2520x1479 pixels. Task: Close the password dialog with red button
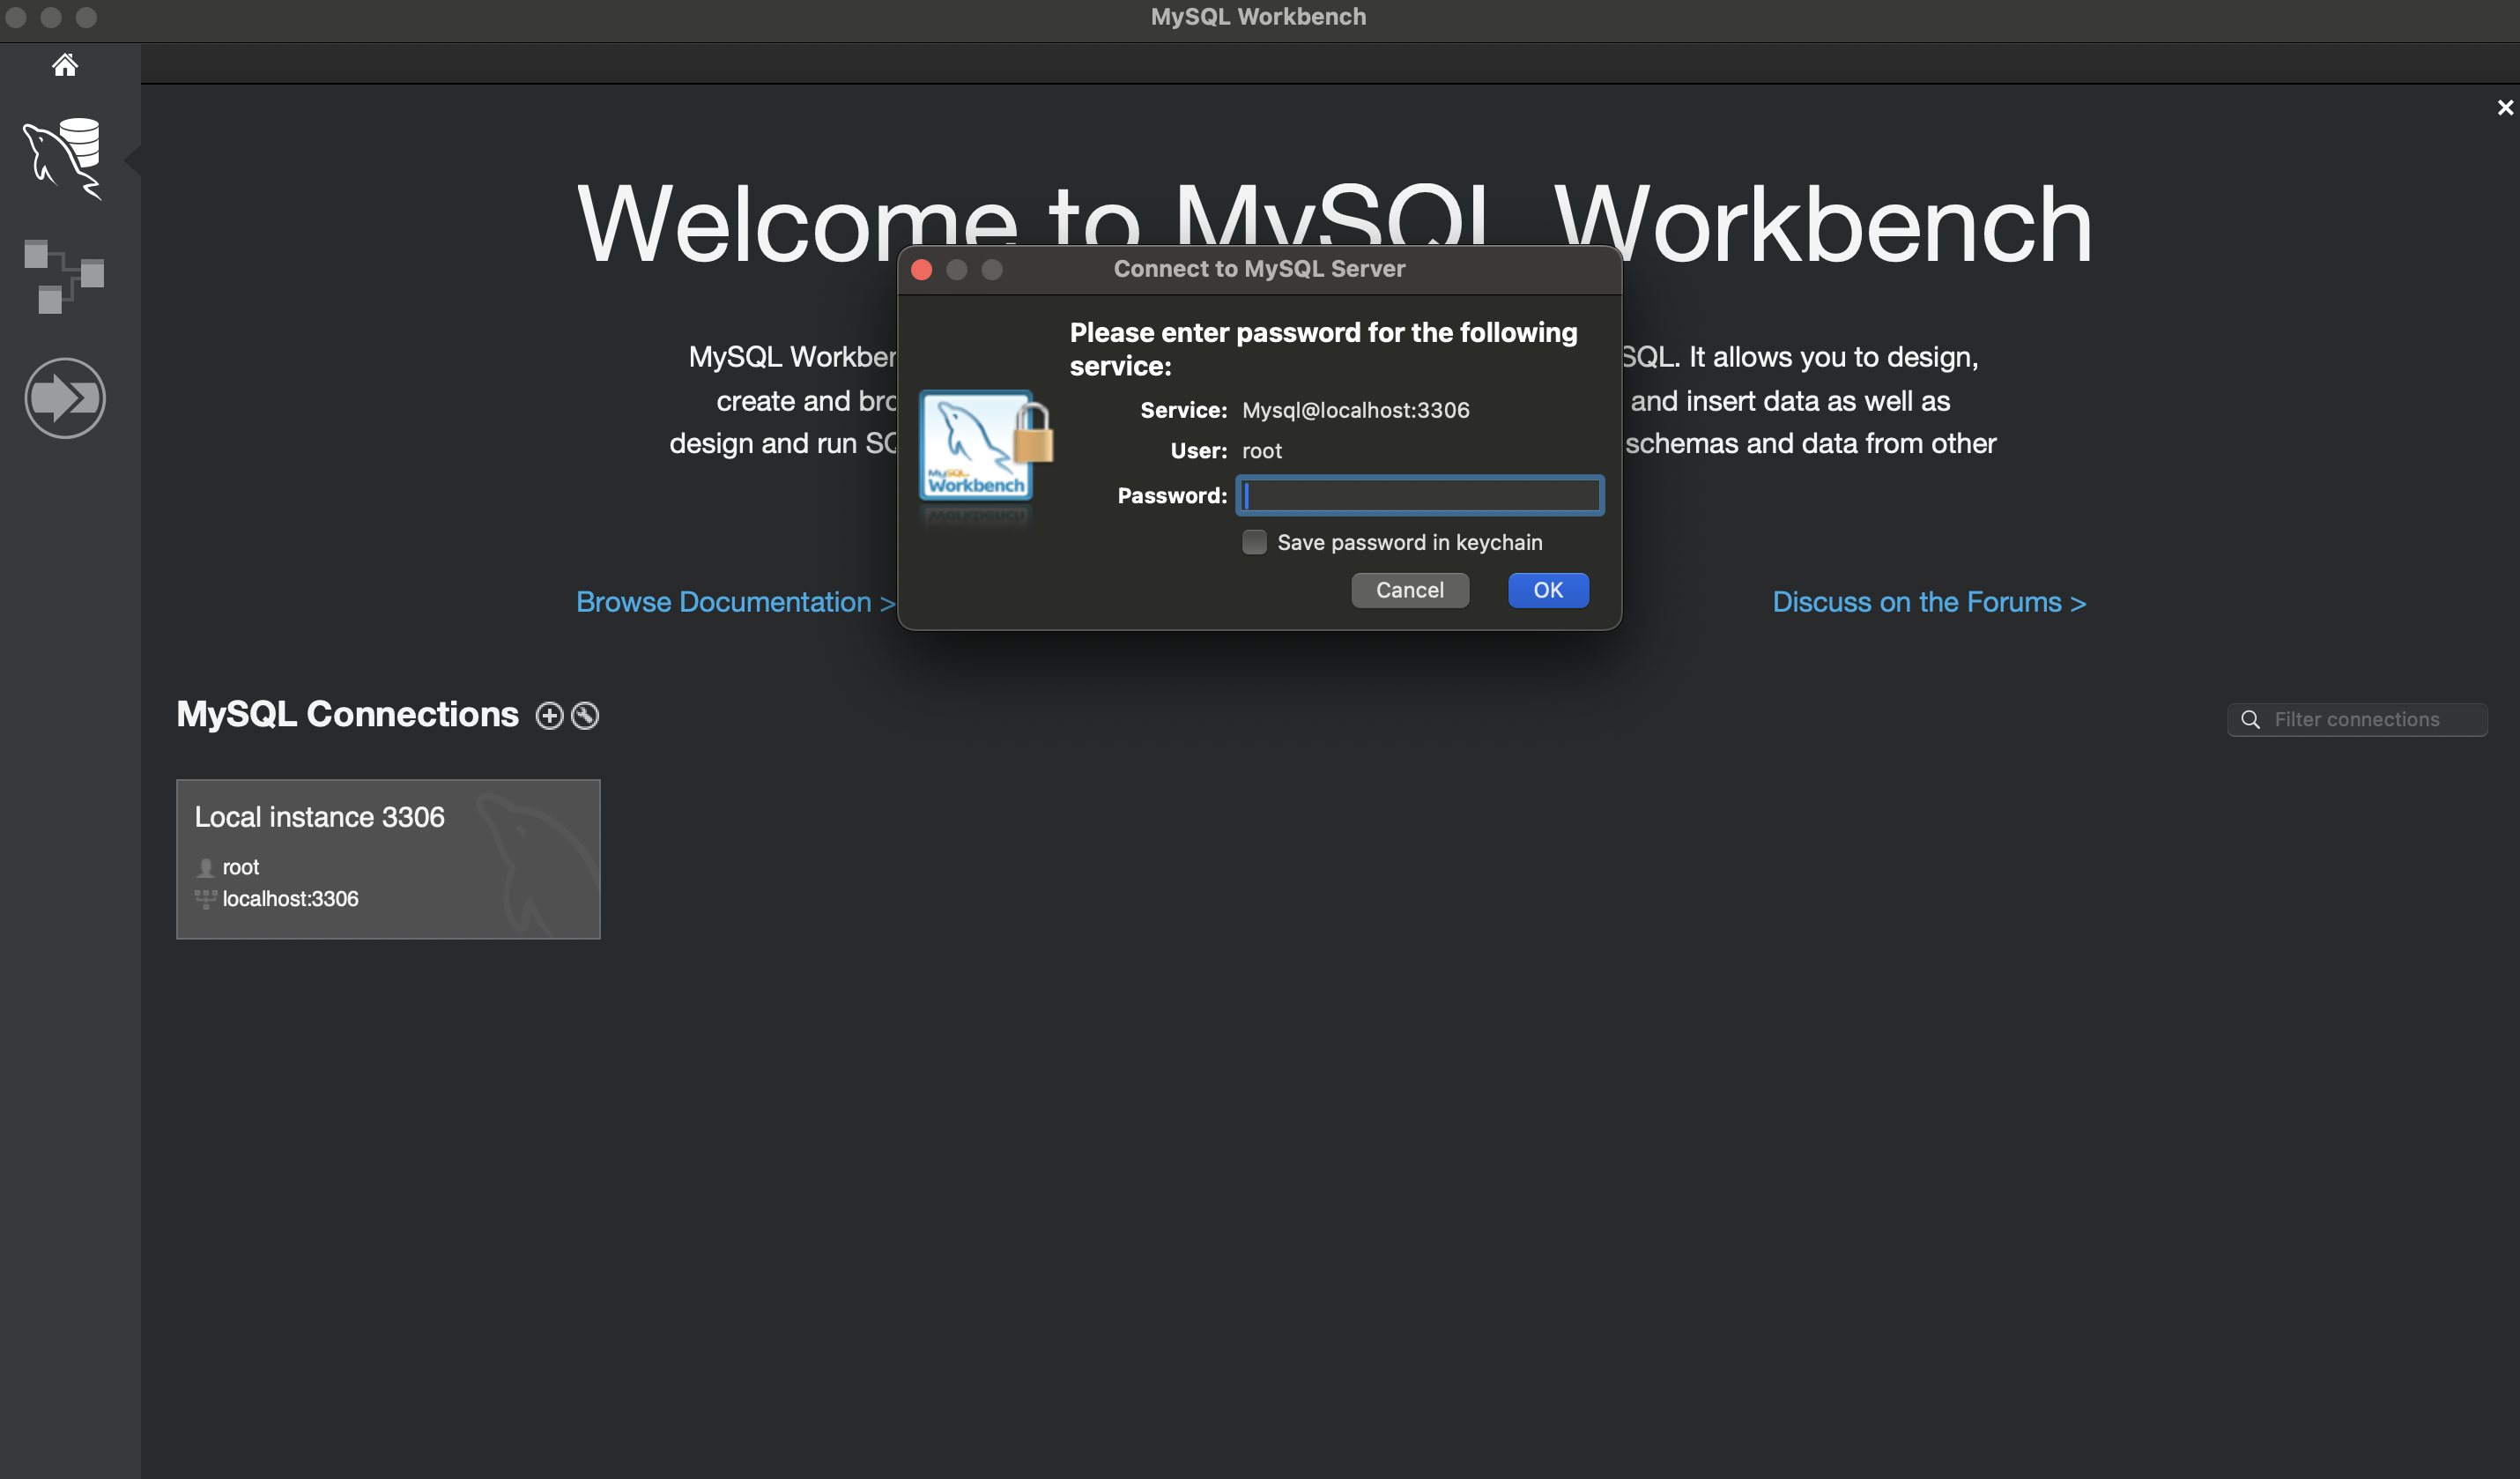(922, 270)
